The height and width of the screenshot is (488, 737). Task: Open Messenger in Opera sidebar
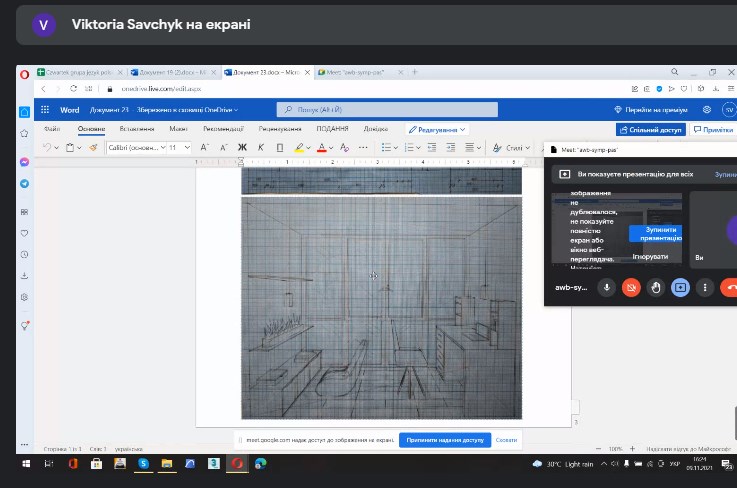pos(24,162)
